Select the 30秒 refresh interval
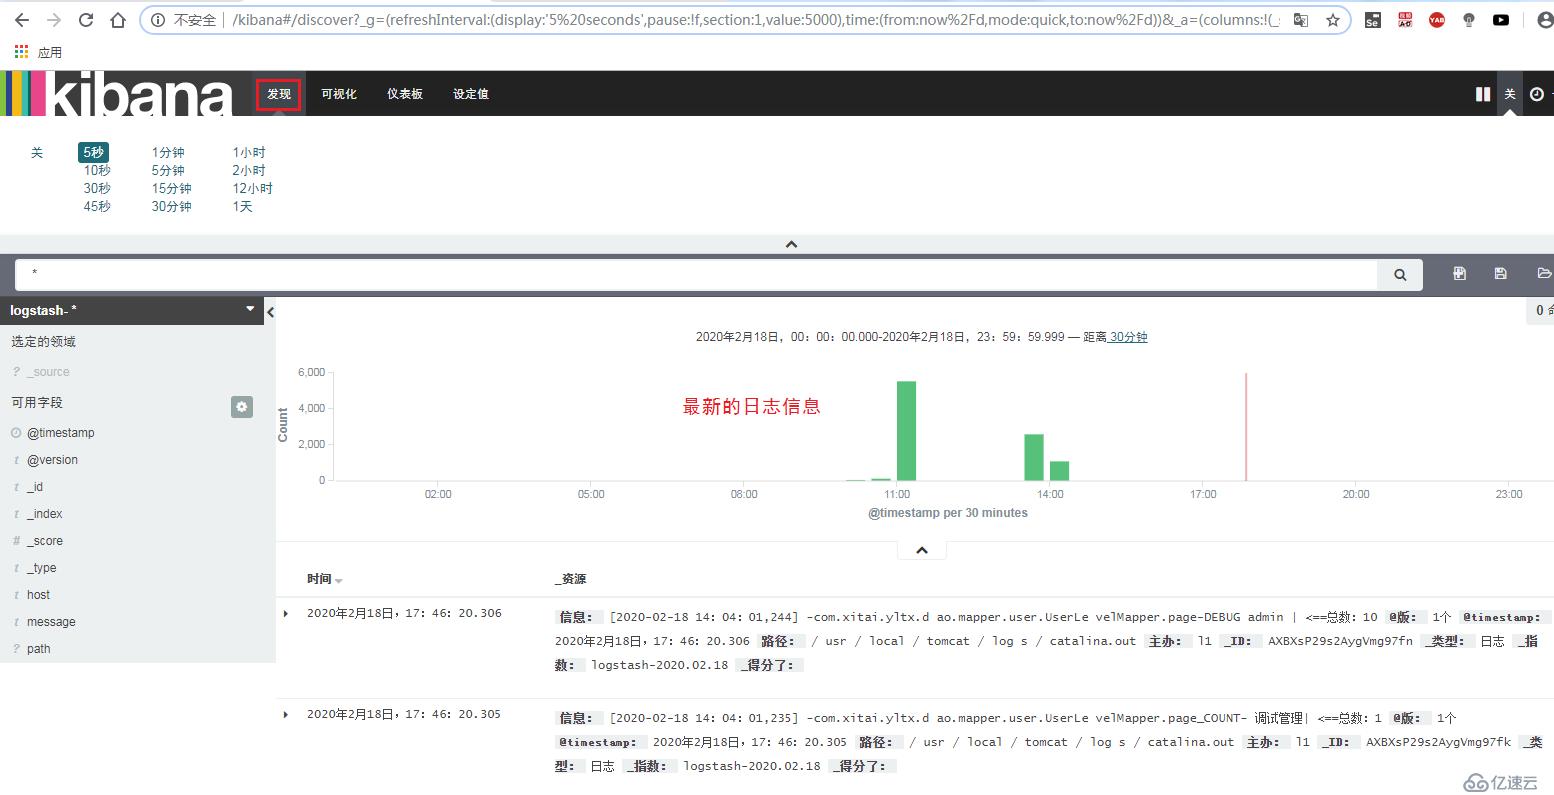 (97, 189)
